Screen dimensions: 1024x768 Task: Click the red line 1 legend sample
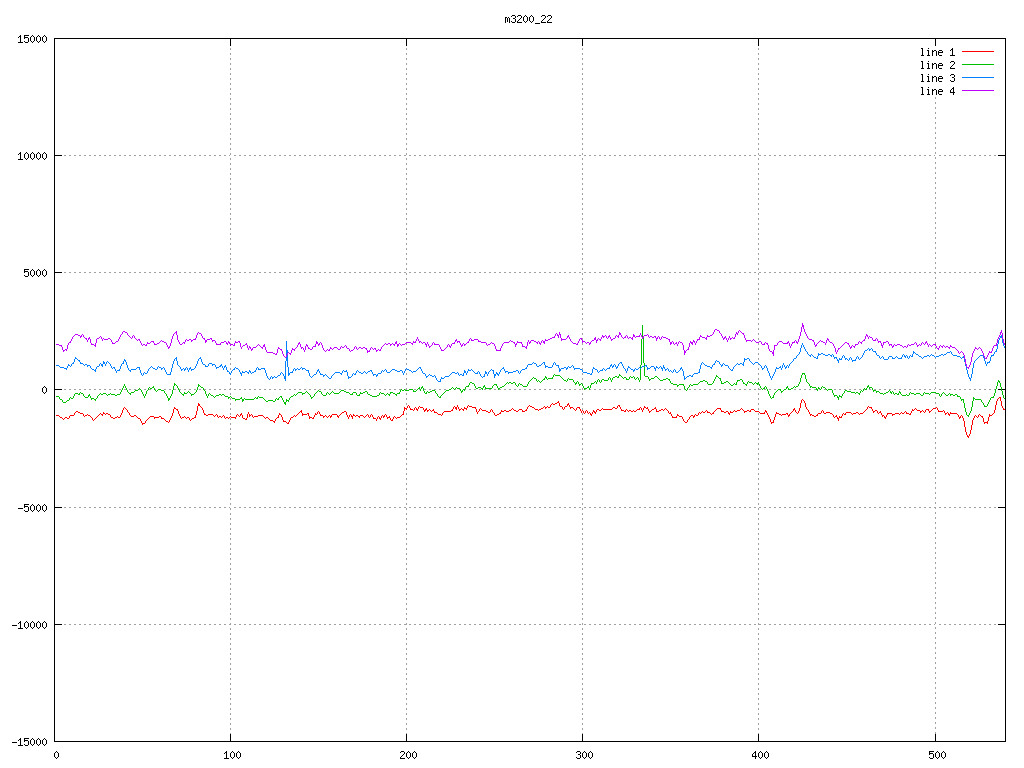click(x=978, y=52)
